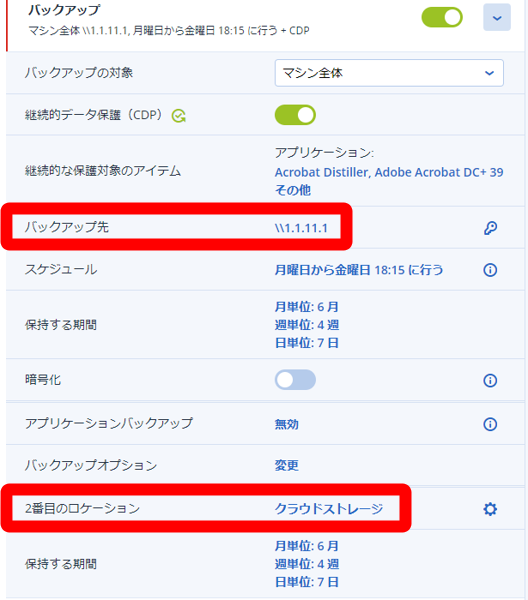Click the 無効 link for アプリケーションバックアップ

pos(287,424)
